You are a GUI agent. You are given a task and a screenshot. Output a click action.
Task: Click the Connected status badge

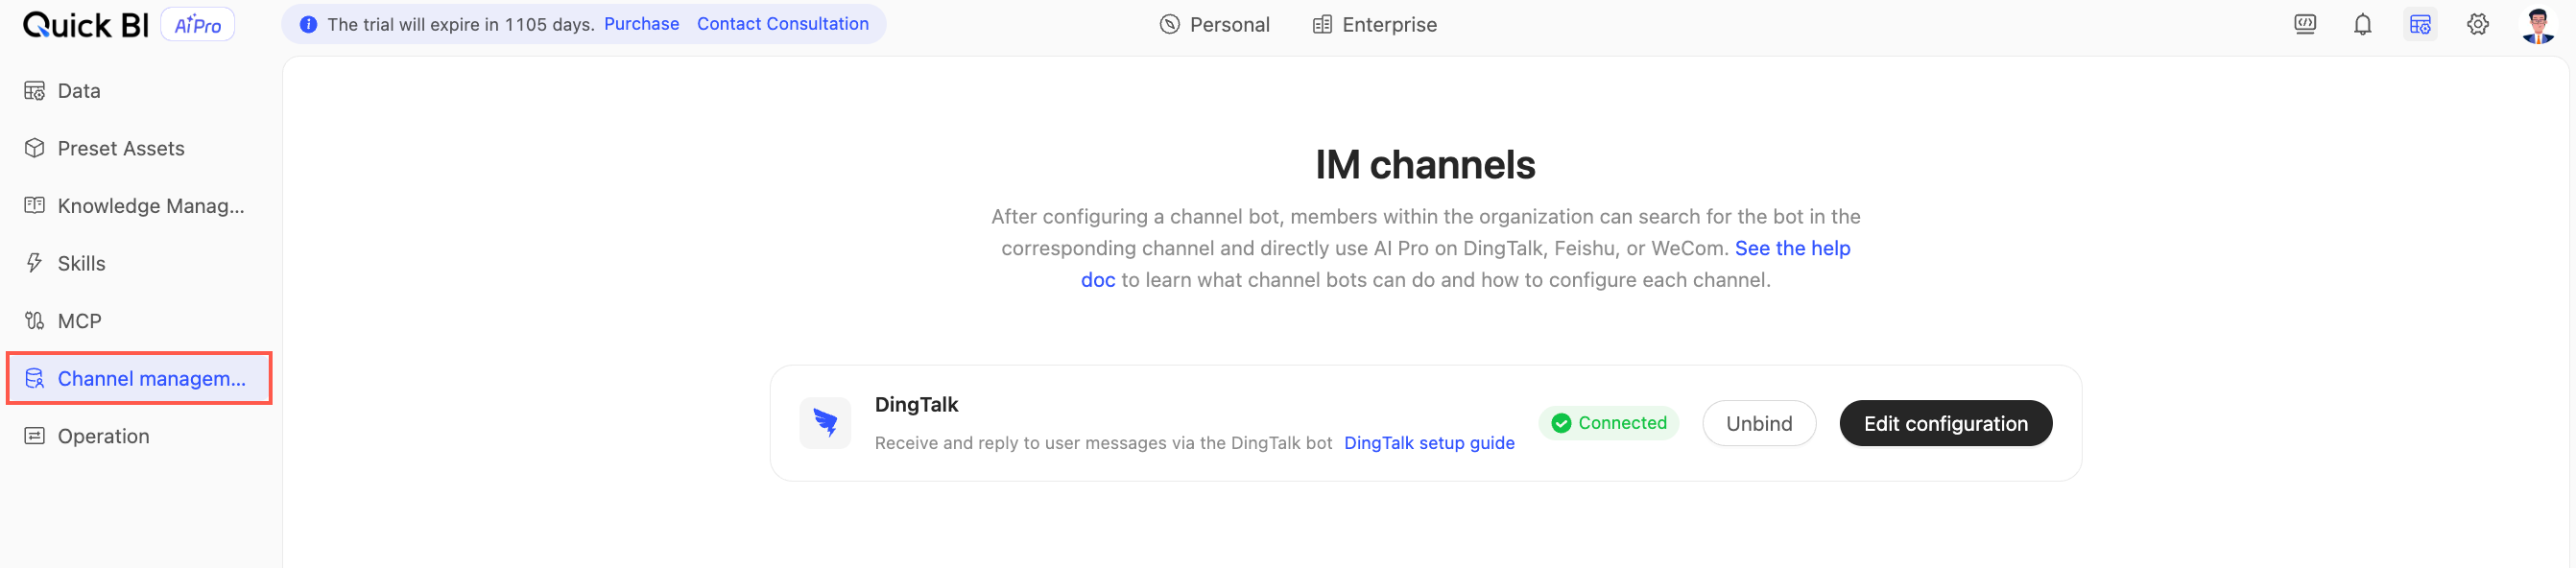click(1608, 423)
